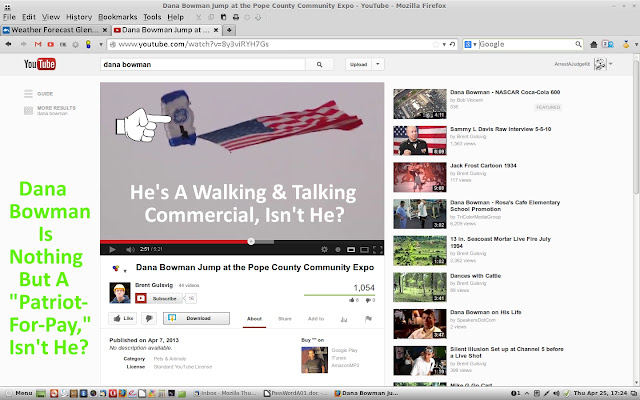Report video with the flag icon
Viewport: 640px width, 400px height.
click(x=368, y=319)
